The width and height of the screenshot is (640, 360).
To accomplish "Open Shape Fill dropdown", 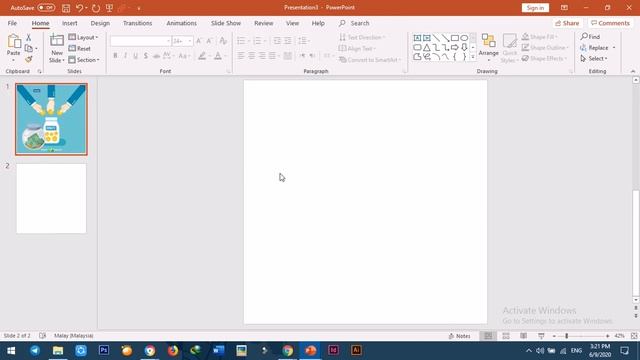I will click(x=540, y=37).
